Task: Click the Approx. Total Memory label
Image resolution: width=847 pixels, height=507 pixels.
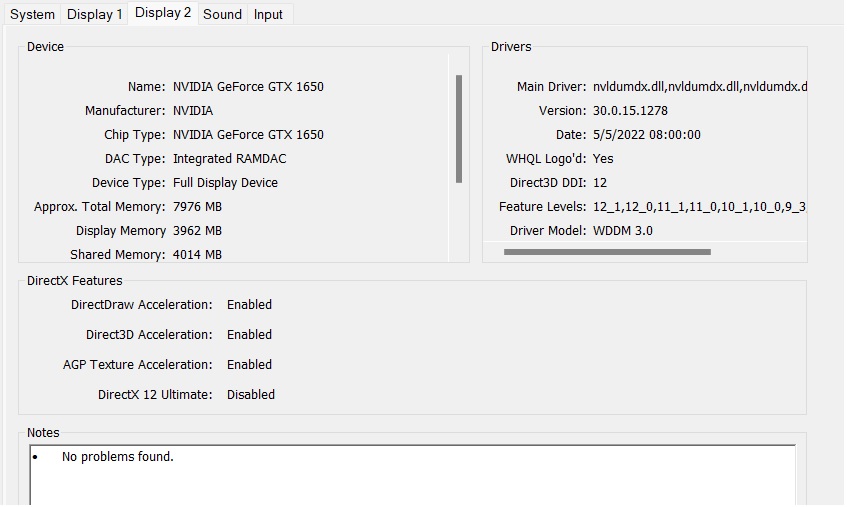Action: (99, 207)
